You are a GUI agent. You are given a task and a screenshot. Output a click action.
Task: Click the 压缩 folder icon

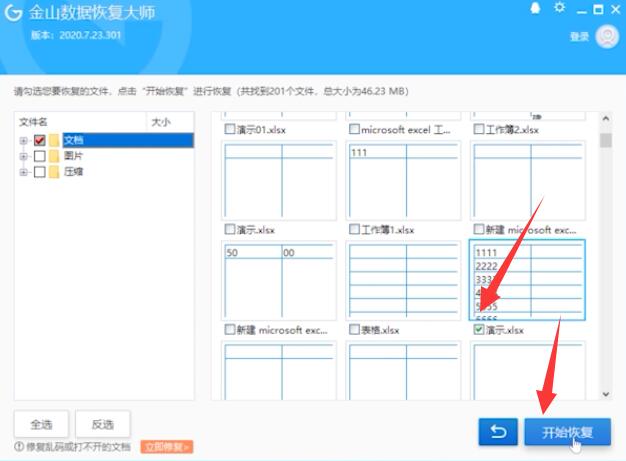(54, 172)
